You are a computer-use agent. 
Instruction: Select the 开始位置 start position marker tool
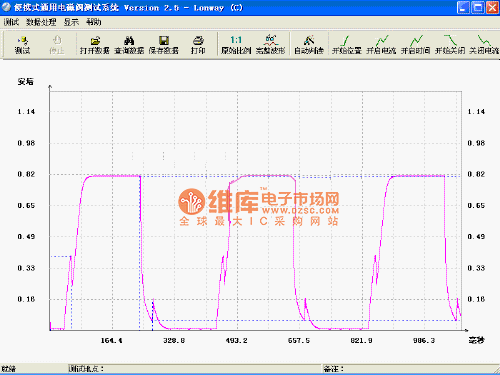coord(347,45)
